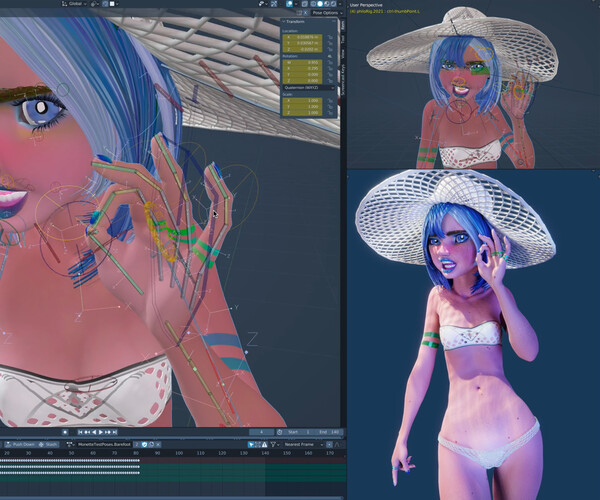Image resolution: width=600 pixels, height=500 pixels.
Task: Jump to timeline end frame
Action: 114,432
